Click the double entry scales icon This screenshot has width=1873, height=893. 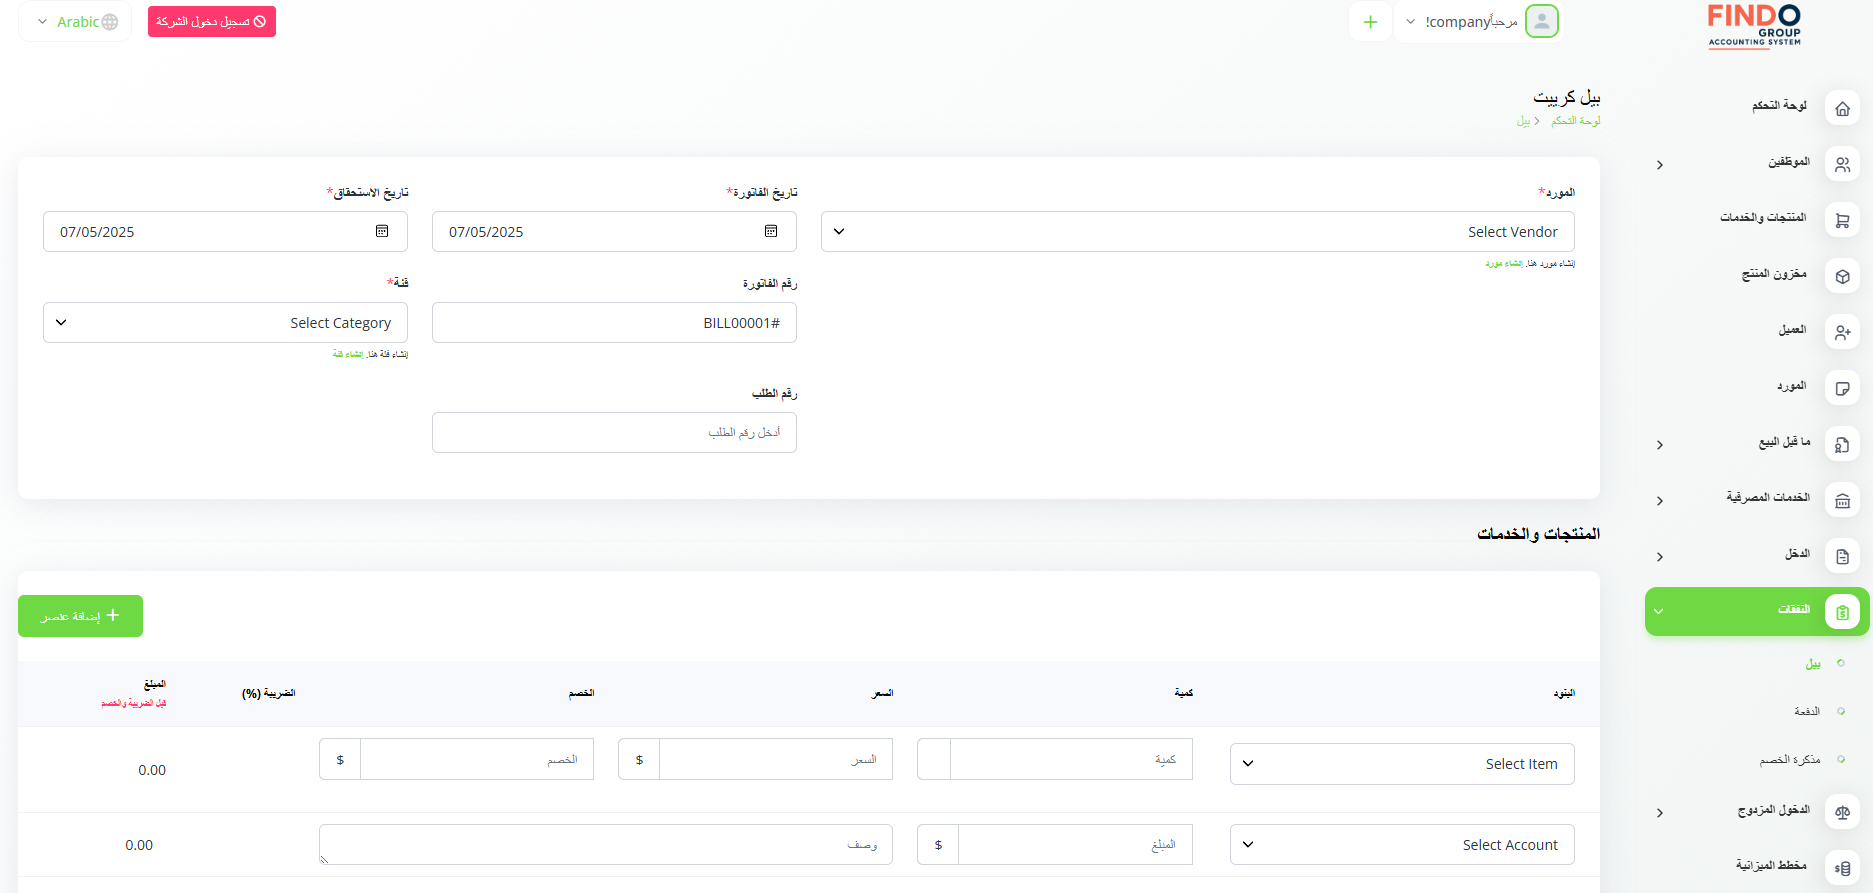click(x=1842, y=813)
